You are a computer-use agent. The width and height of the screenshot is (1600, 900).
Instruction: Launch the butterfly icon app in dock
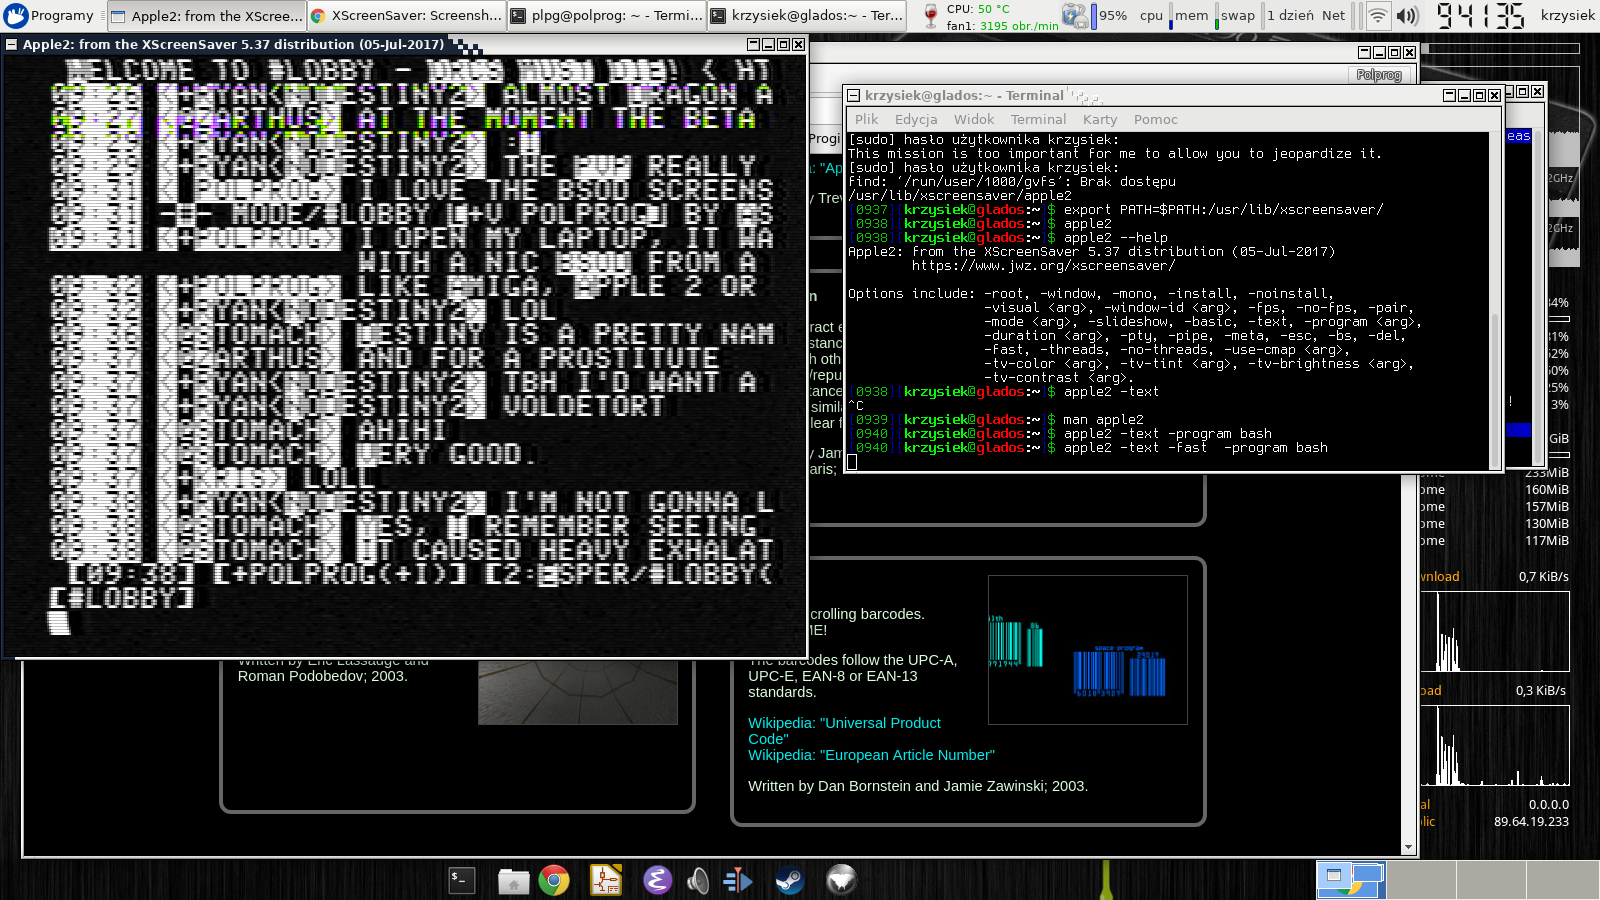point(841,880)
